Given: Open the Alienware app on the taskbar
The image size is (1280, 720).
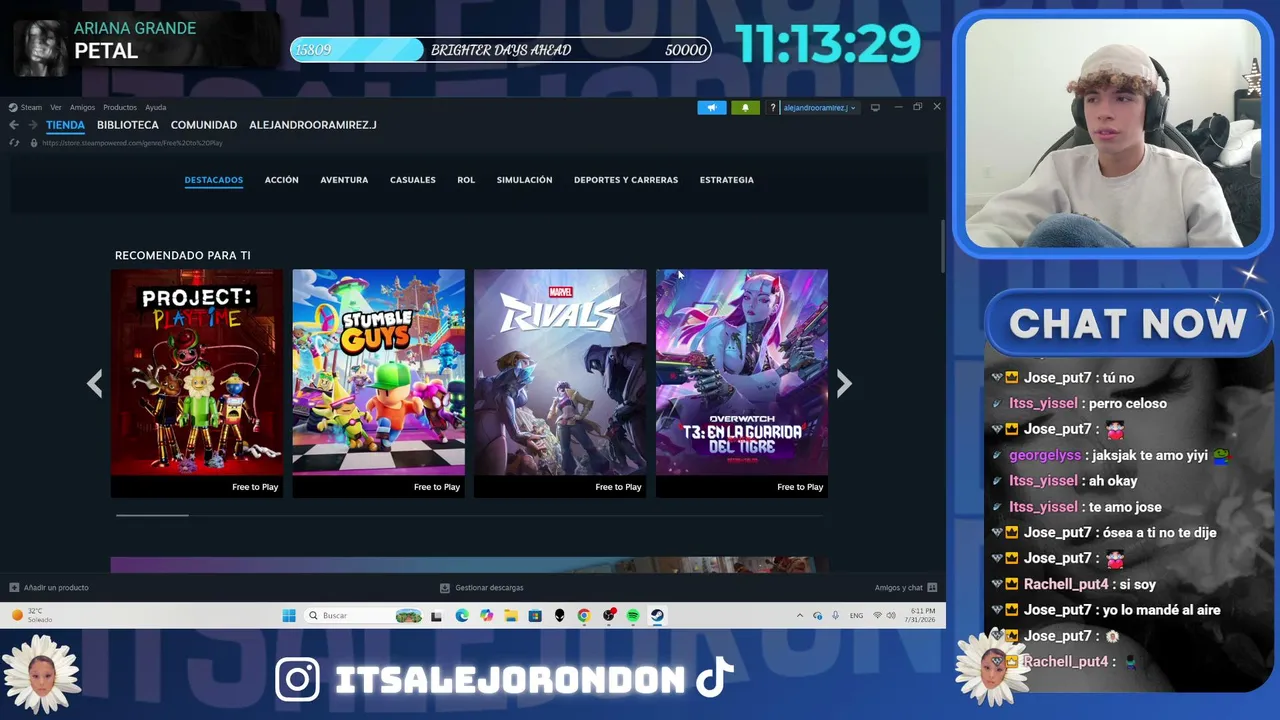Looking at the screenshot, I should pos(560,616).
